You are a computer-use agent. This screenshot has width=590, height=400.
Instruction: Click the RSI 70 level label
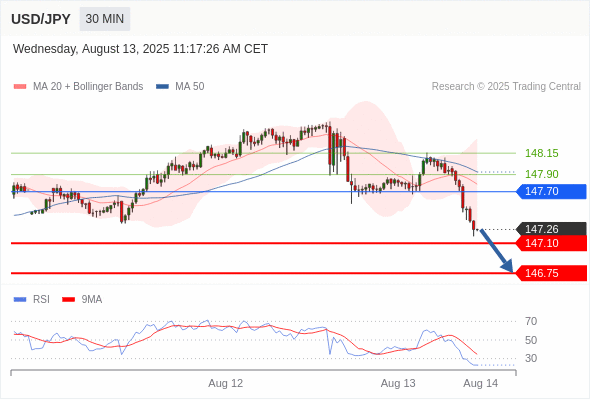tap(531, 321)
